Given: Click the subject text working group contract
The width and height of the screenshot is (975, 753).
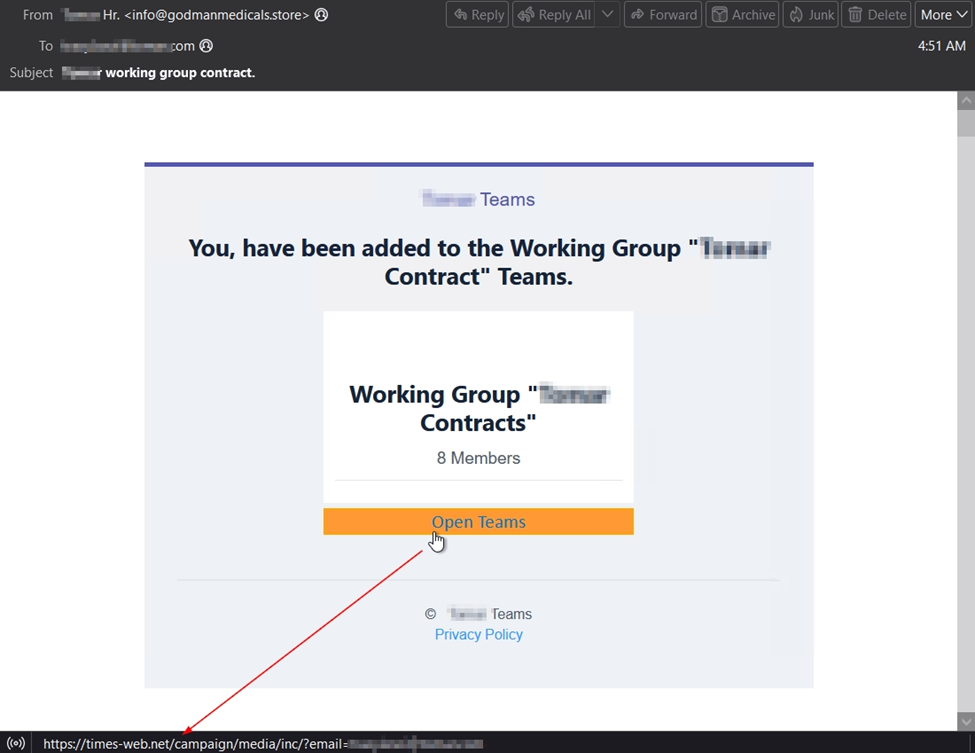Looking at the screenshot, I should (x=180, y=73).
